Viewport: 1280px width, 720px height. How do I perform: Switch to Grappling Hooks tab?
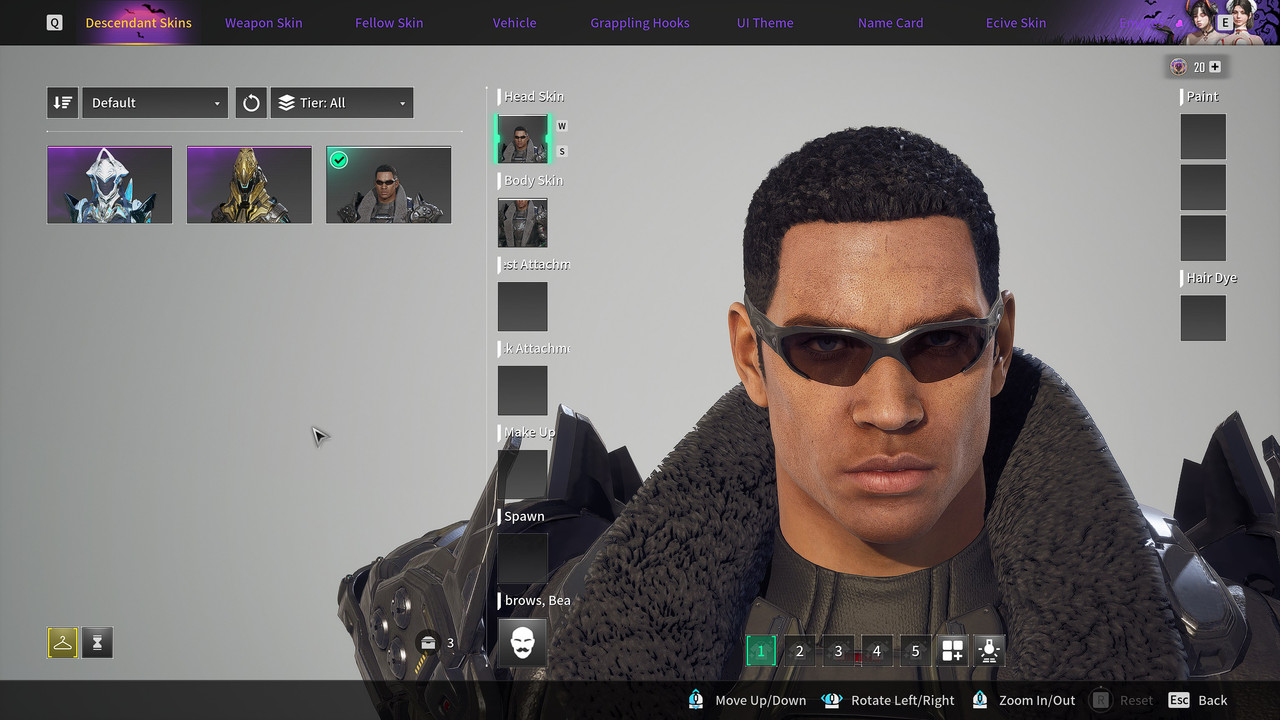[640, 22]
